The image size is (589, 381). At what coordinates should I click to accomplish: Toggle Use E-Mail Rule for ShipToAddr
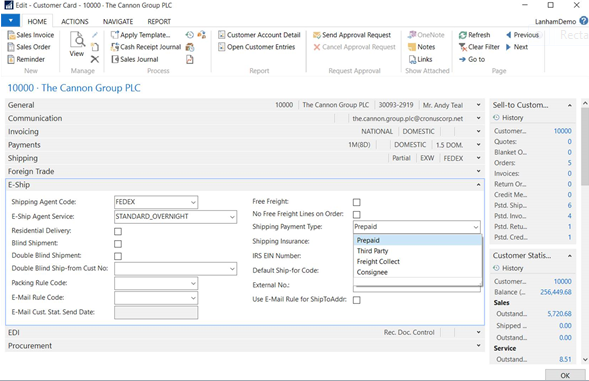[x=356, y=300]
